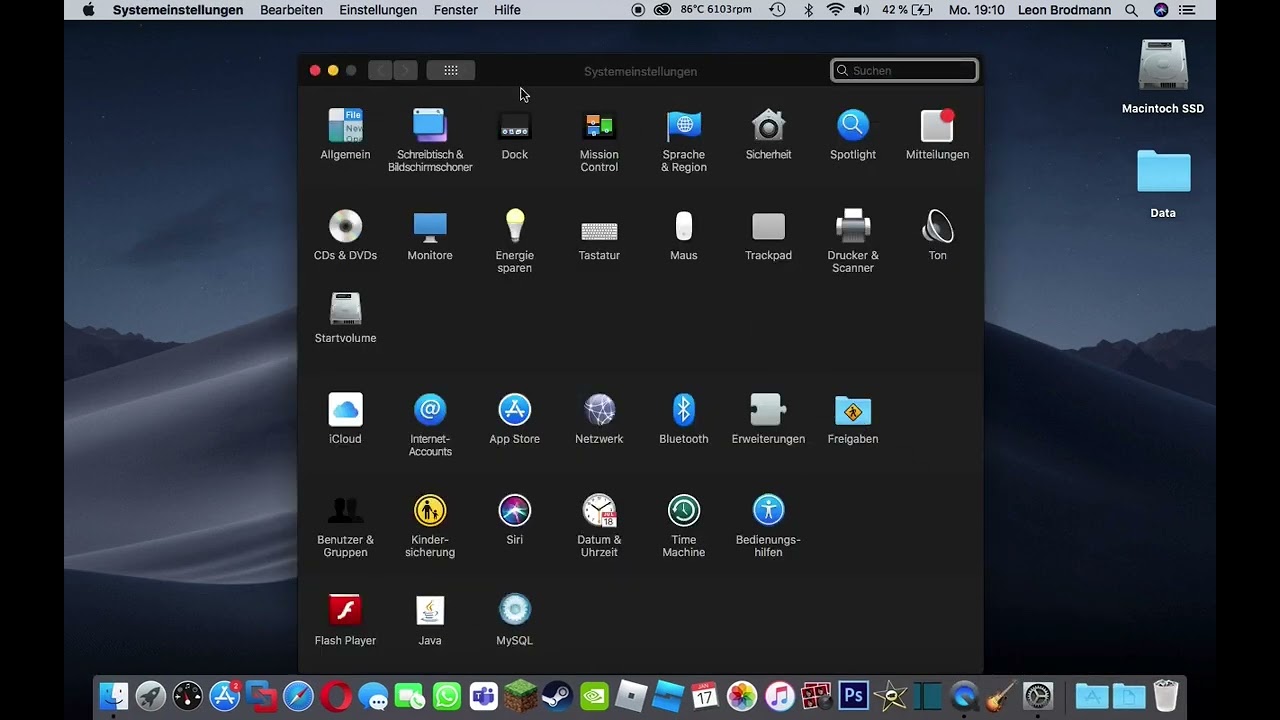The image size is (1280, 720).
Task: Open Finder from the Dock
Action: click(x=114, y=696)
